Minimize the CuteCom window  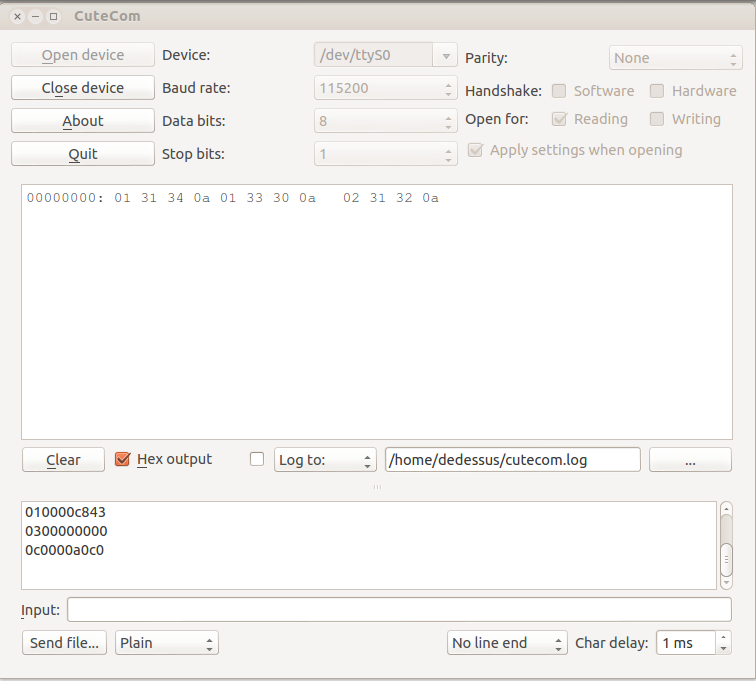coord(35,16)
